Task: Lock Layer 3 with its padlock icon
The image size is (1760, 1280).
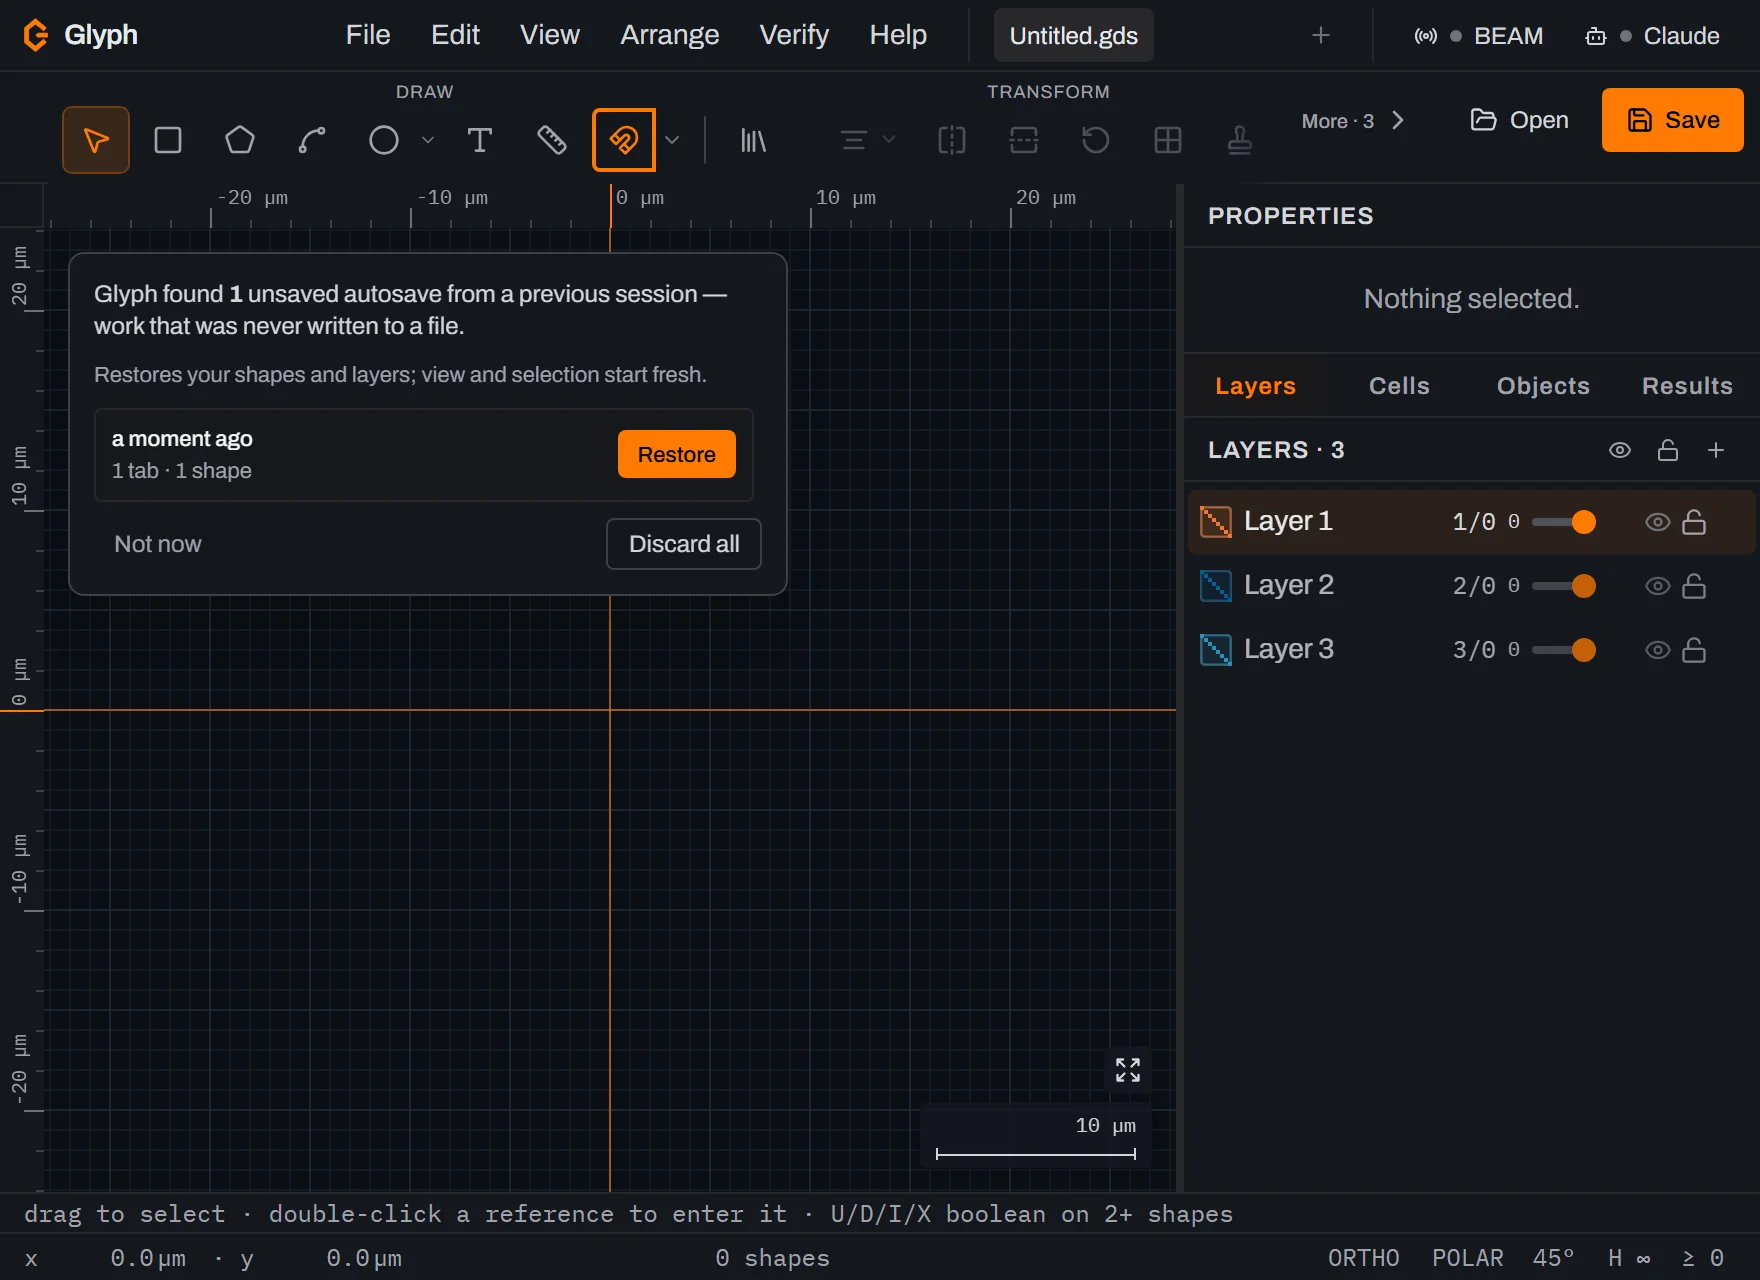Action: pos(1694,650)
